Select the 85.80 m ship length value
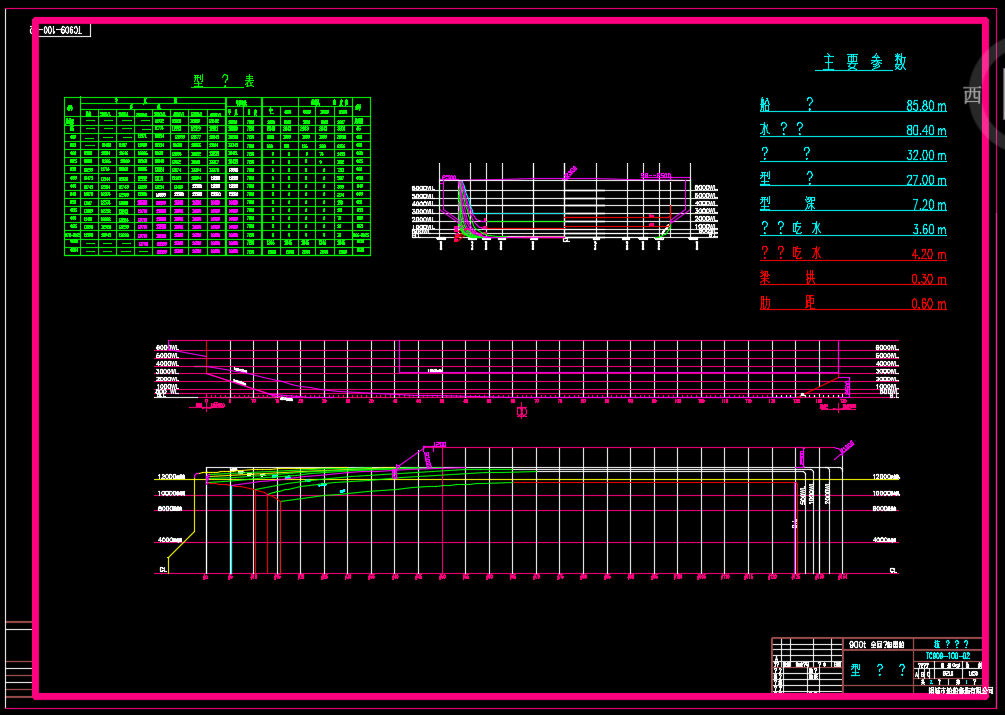 click(x=926, y=106)
